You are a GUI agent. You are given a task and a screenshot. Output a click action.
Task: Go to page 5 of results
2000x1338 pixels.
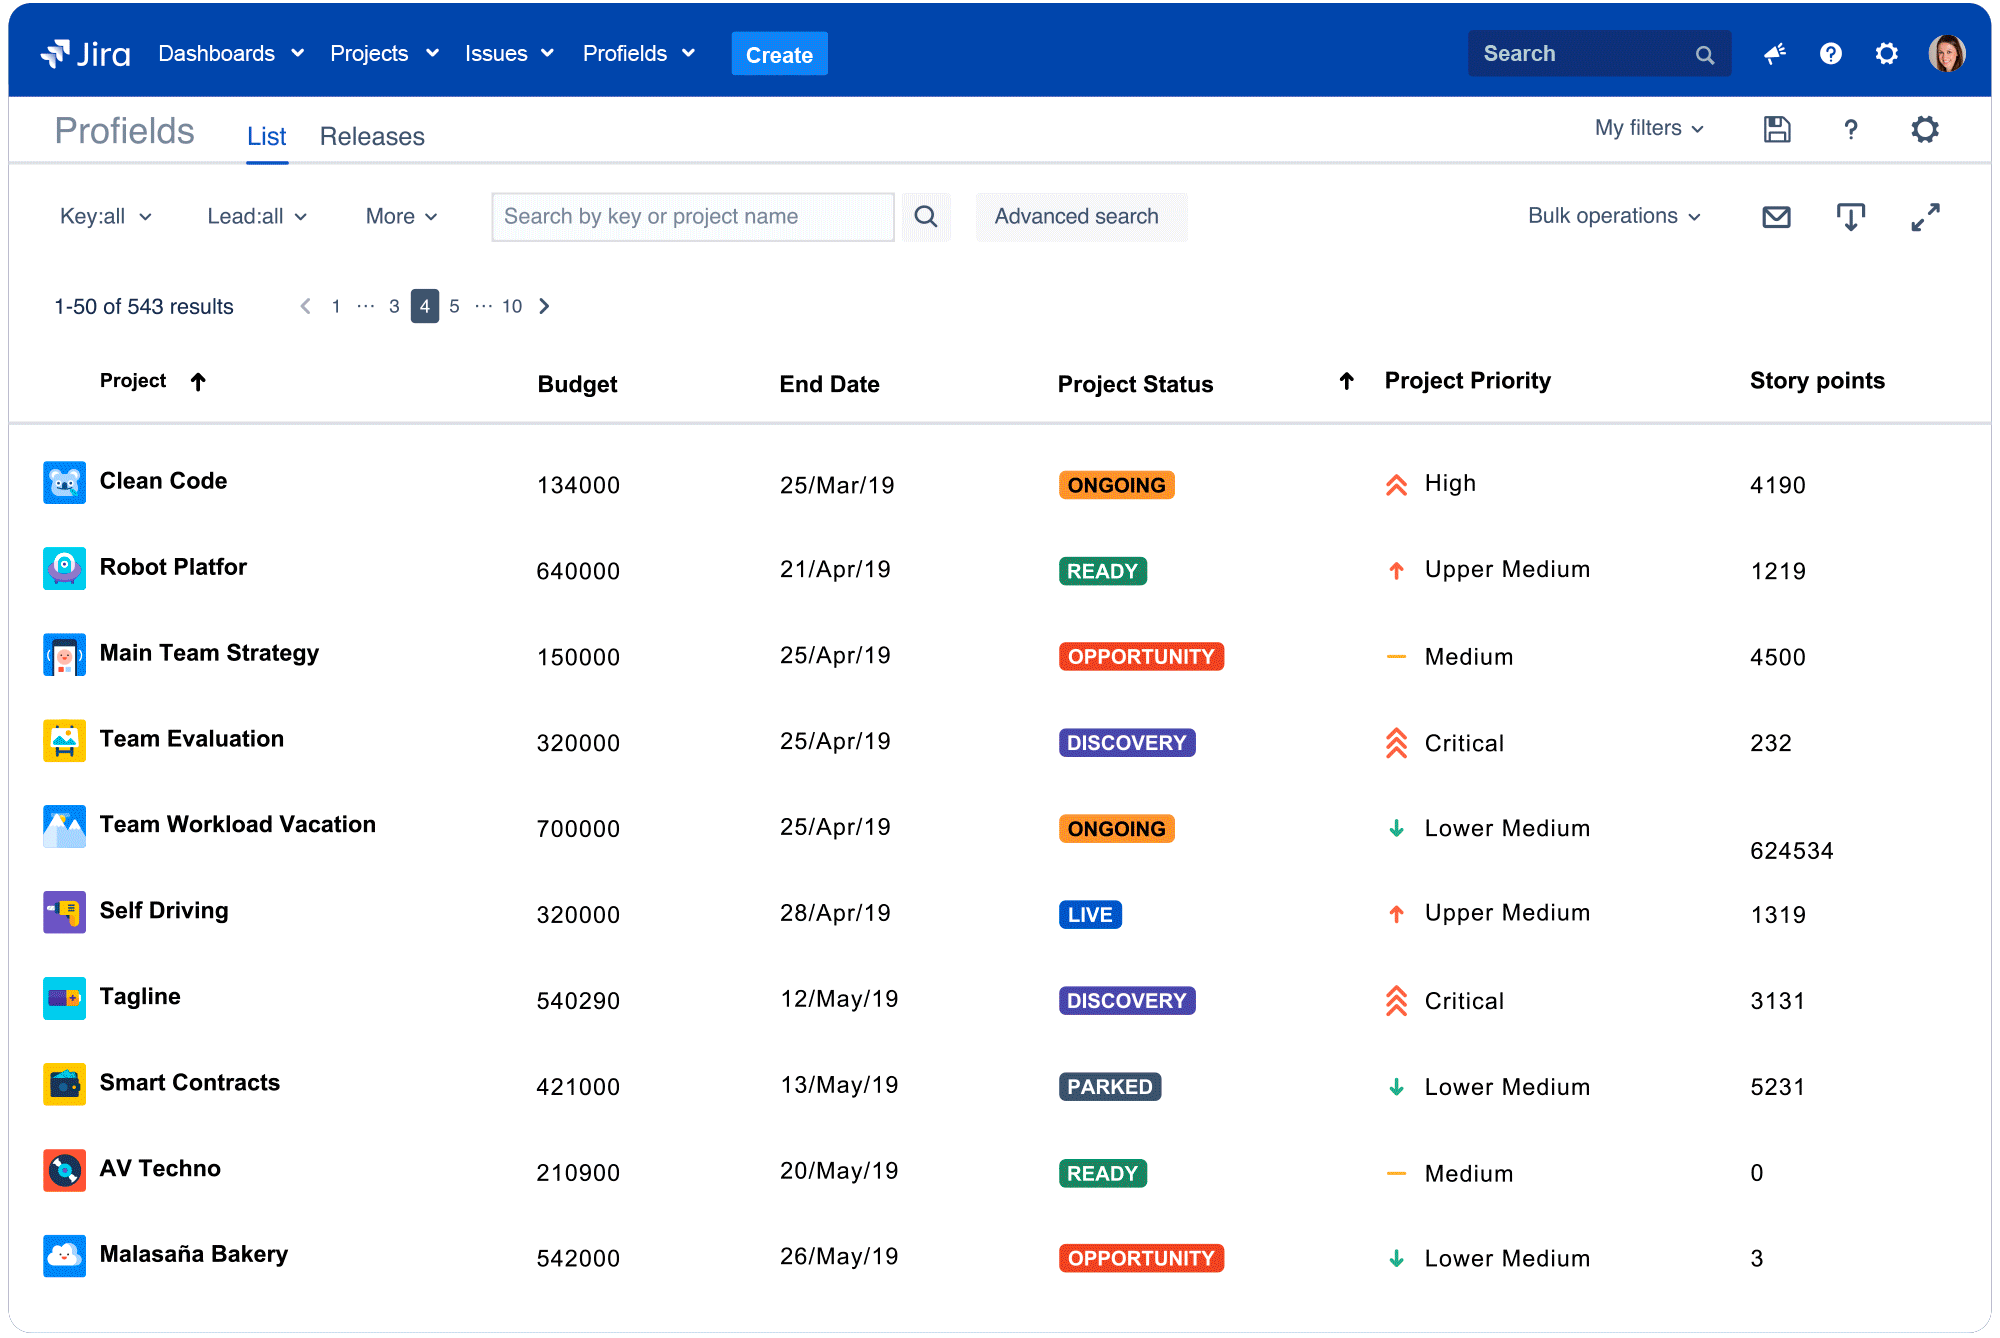coord(454,306)
